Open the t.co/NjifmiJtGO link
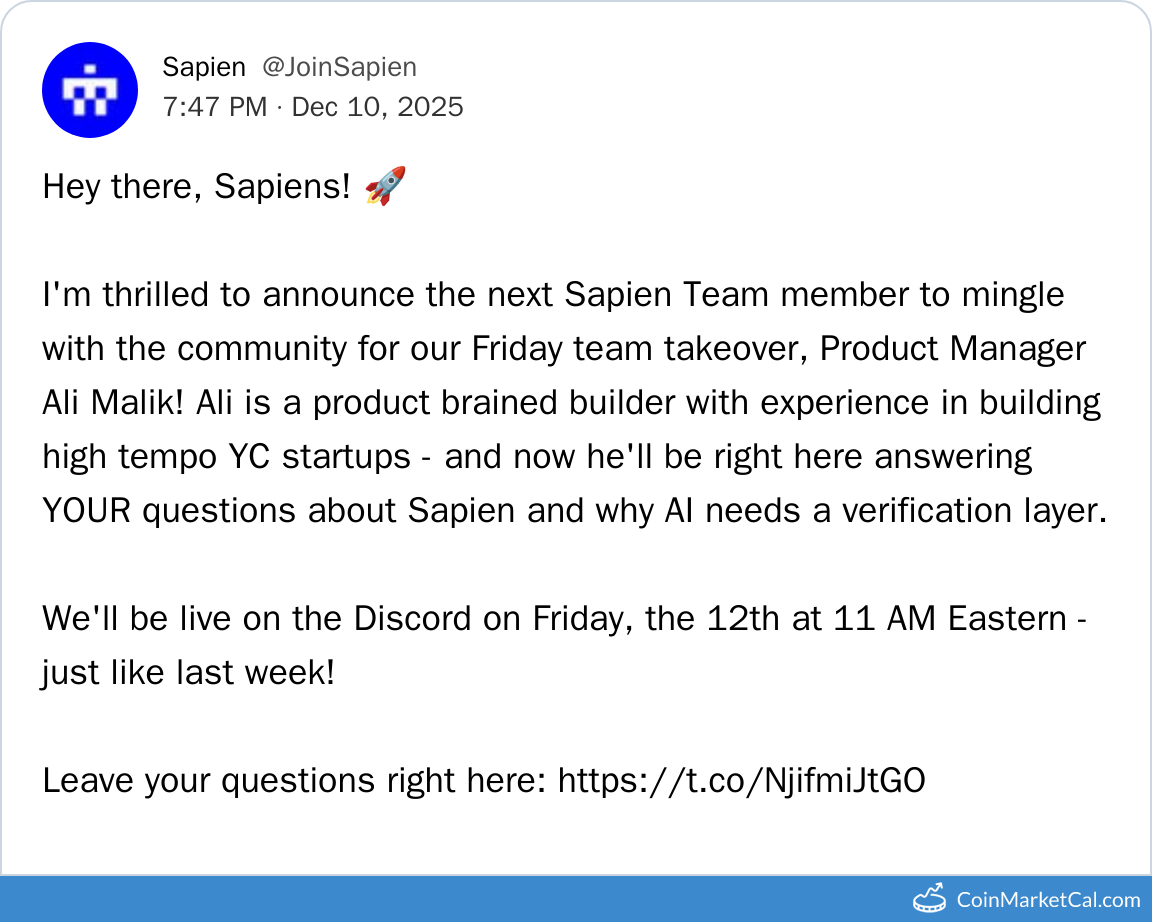This screenshot has height=922, width=1152. pos(741,780)
